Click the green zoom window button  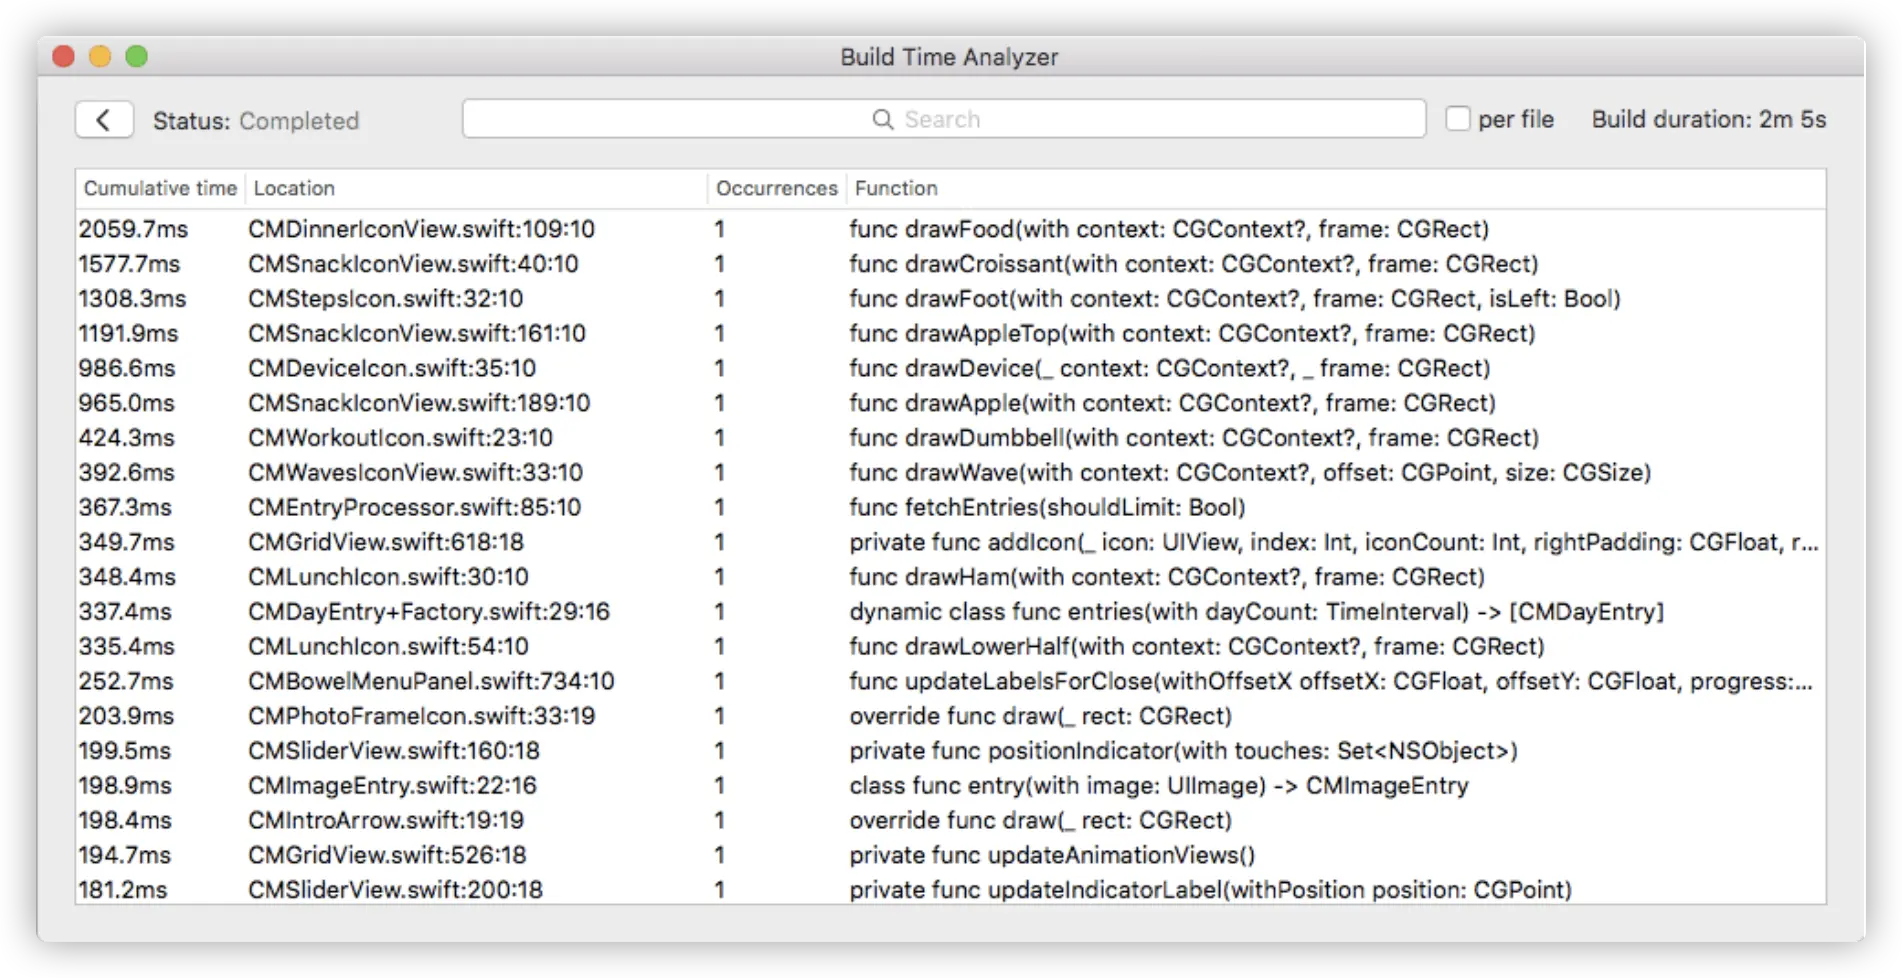(x=137, y=56)
